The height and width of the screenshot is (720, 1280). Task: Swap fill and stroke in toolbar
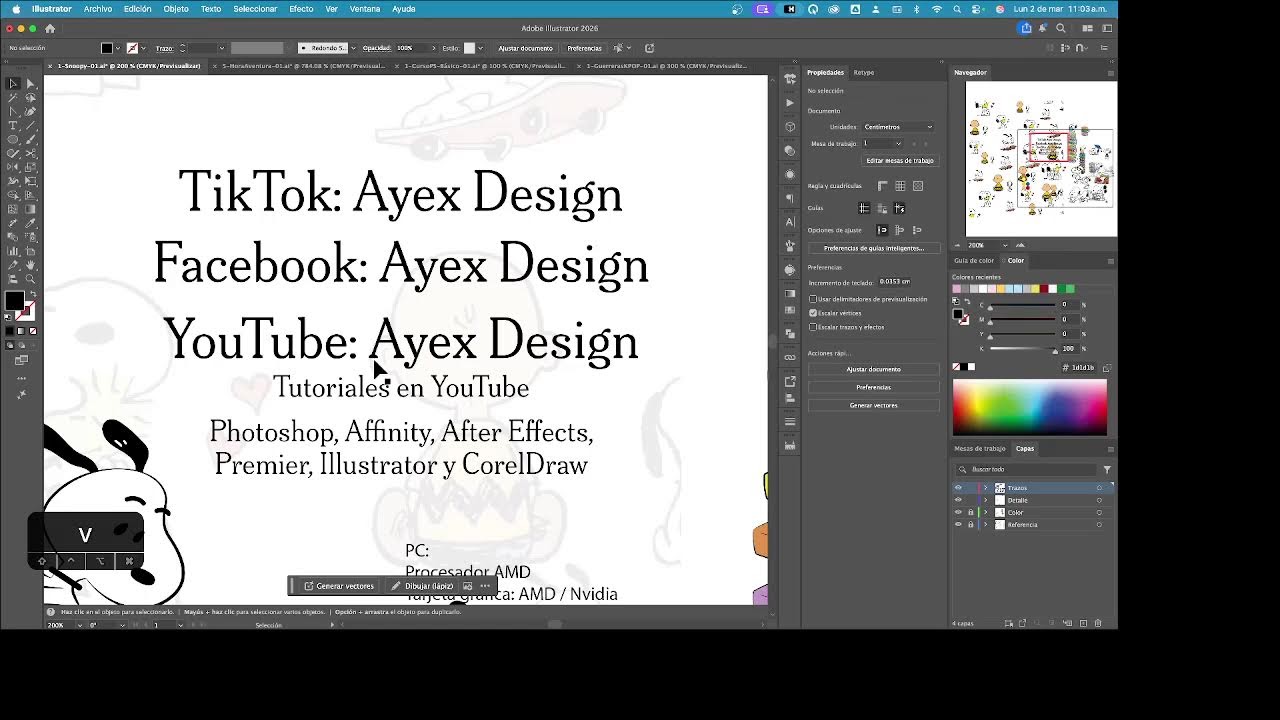[32, 296]
